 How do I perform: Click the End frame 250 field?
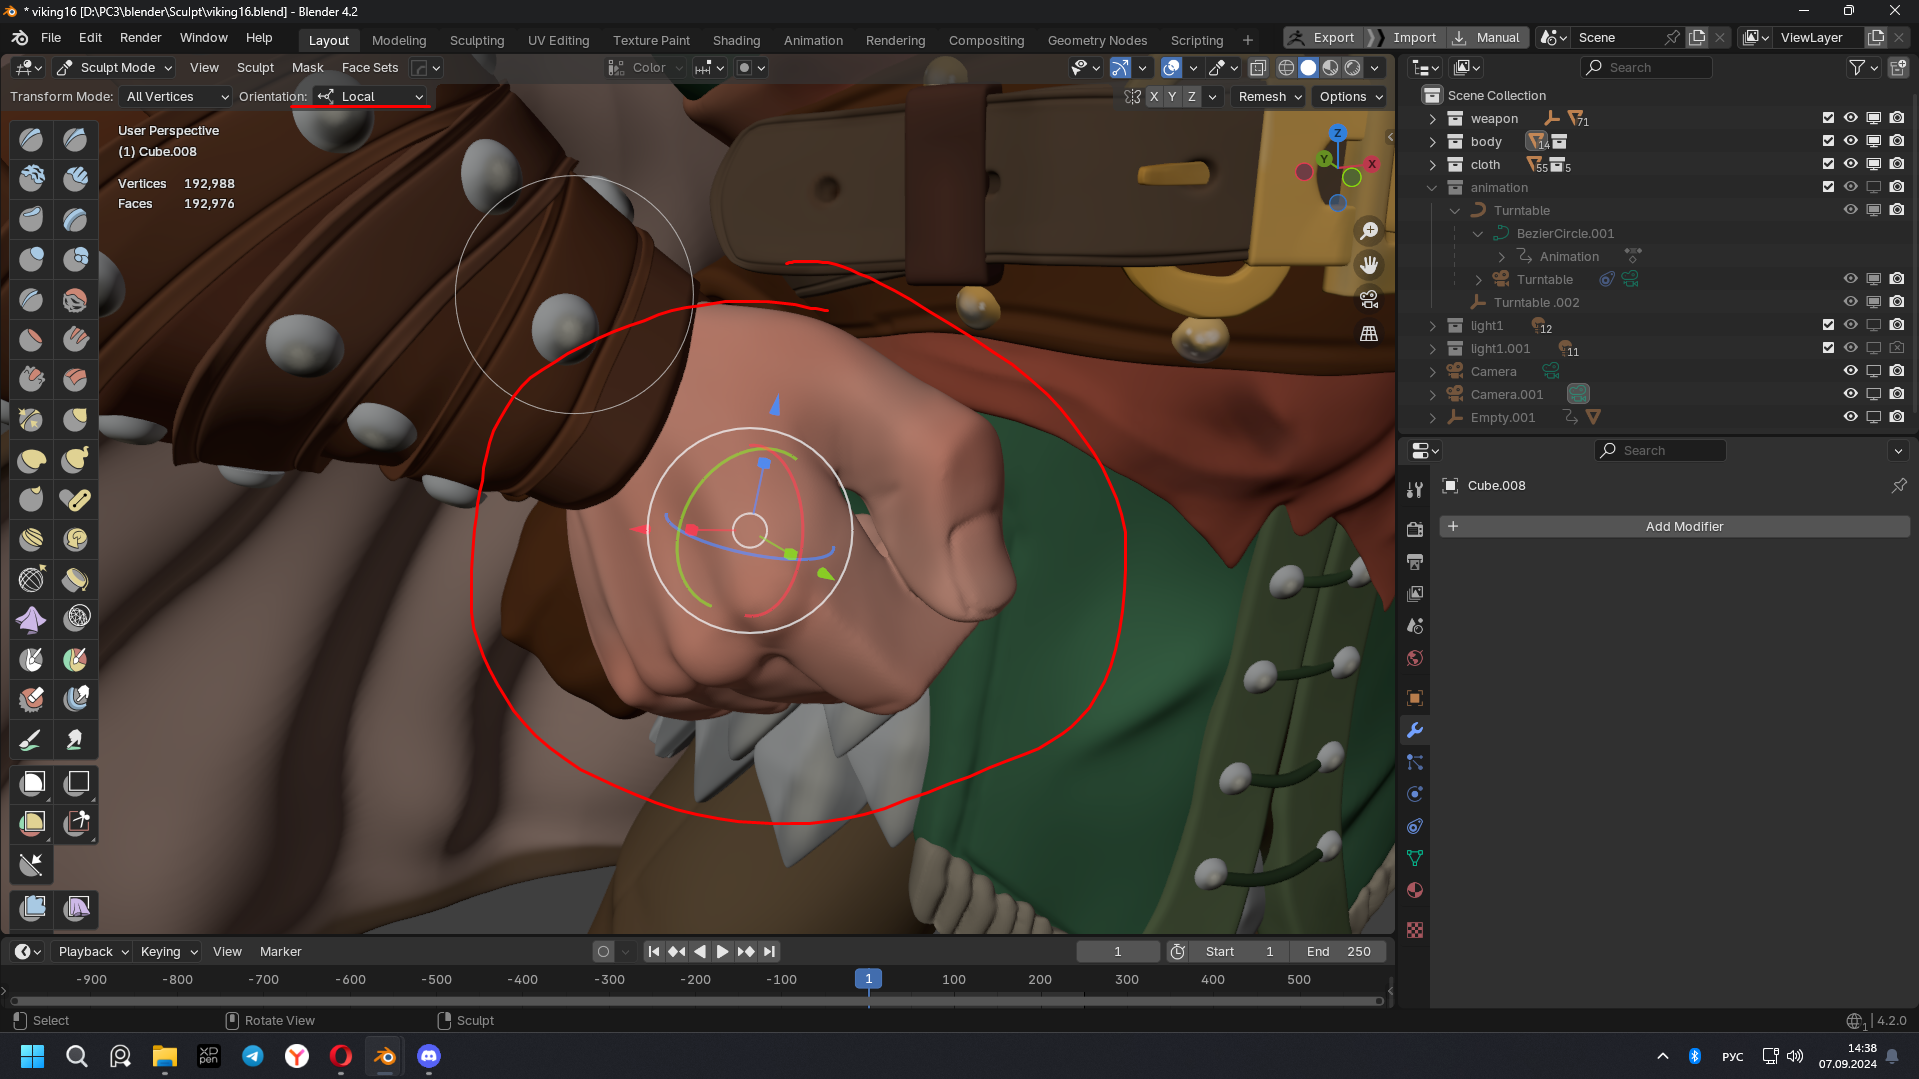[1338, 952]
